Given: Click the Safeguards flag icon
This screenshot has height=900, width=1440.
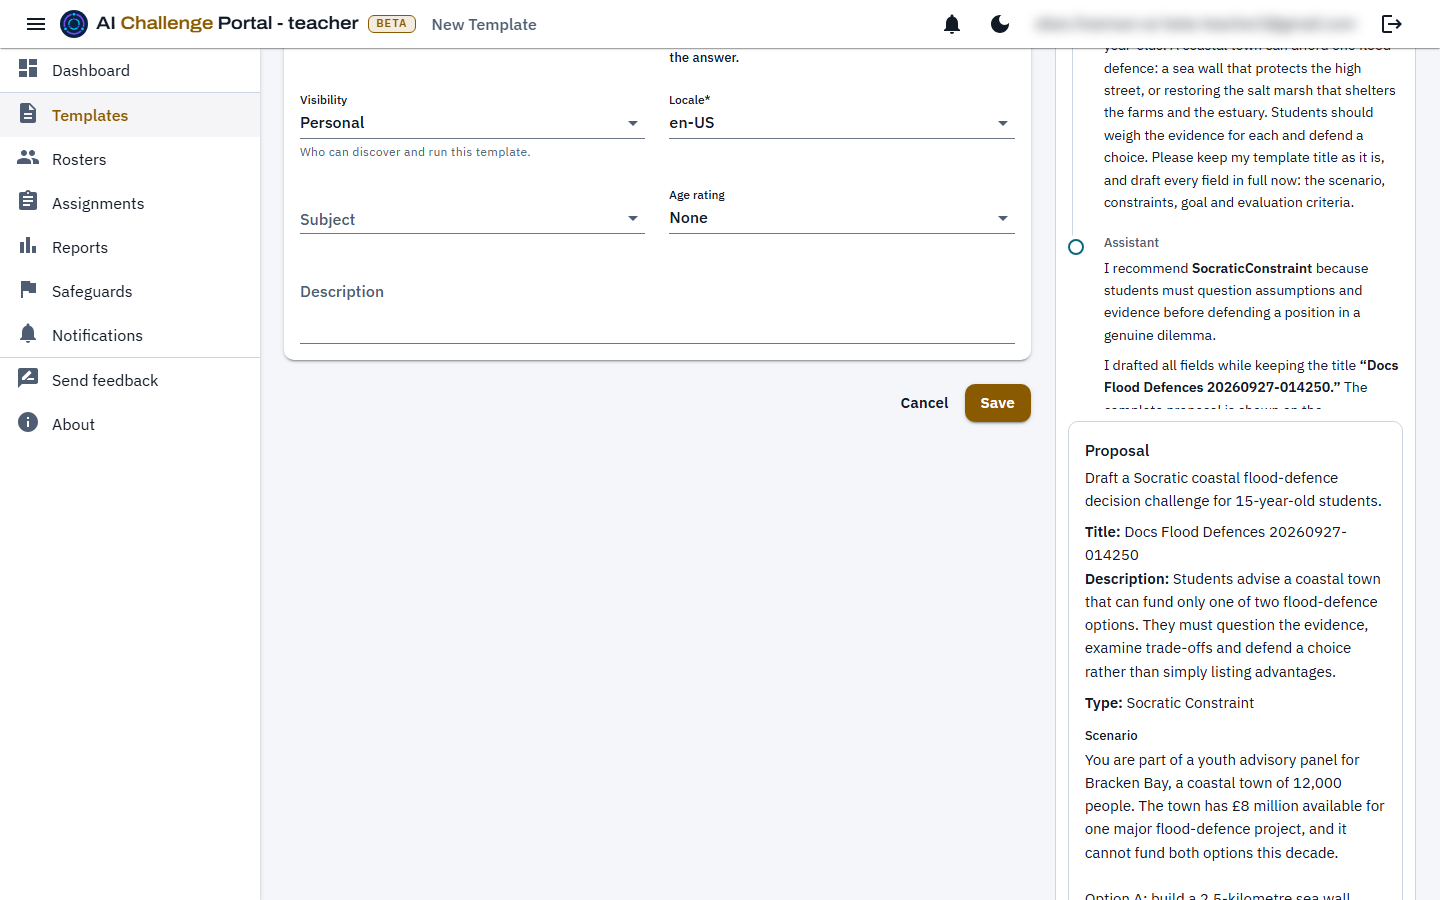Looking at the screenshot, I should click(x=28, y=290).
